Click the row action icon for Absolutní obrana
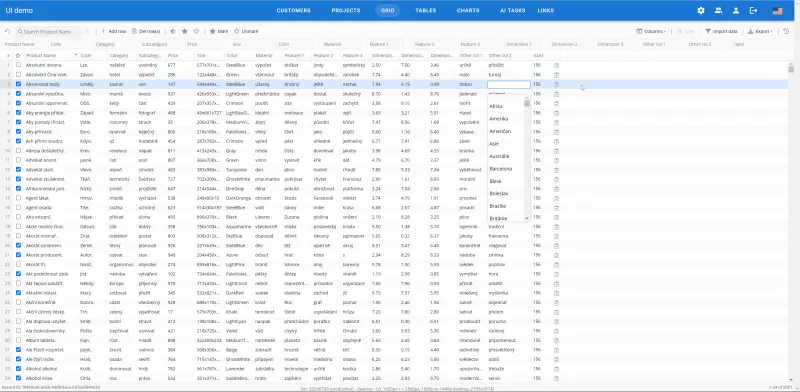Screen dimensions: 800x392 556,65
